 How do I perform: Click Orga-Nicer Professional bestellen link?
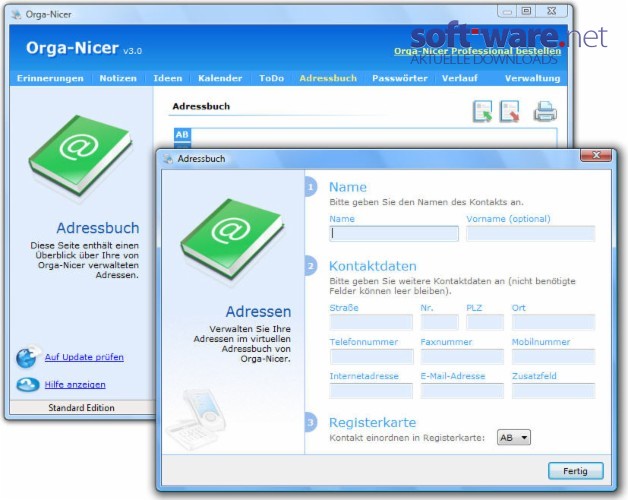tap(477, 51)
